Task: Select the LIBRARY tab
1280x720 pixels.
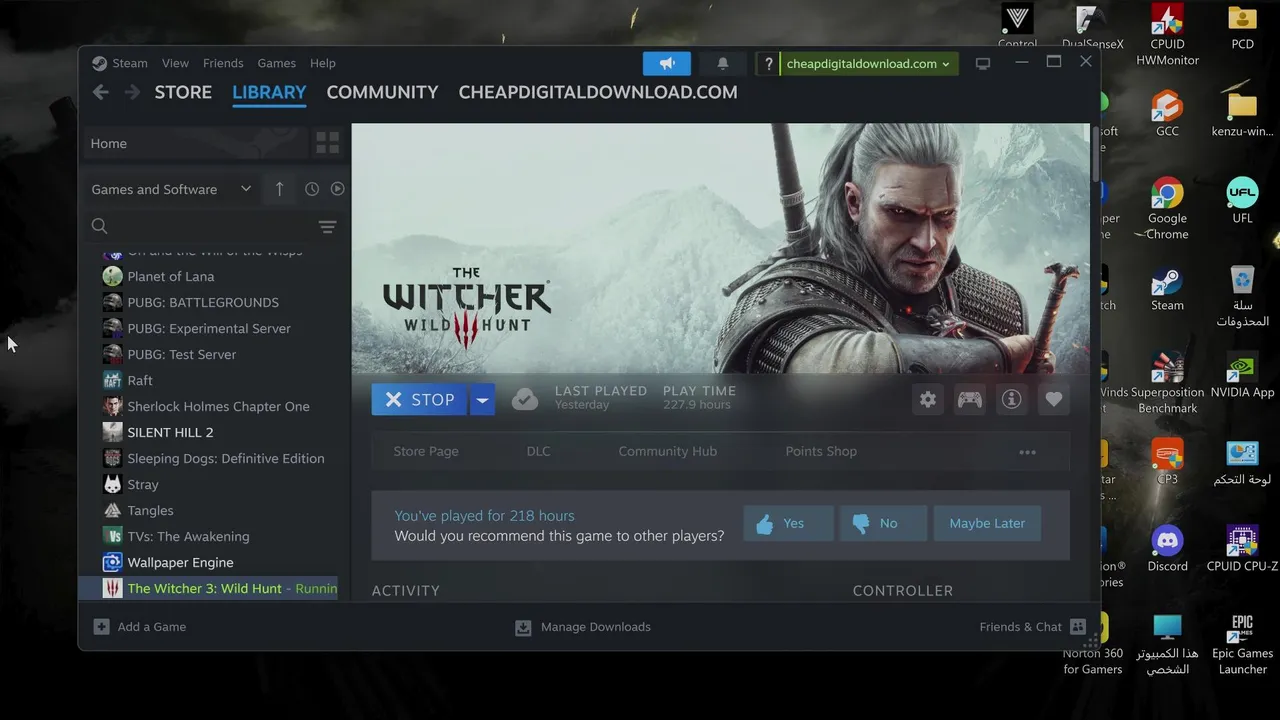Action: tap(269, 92)
